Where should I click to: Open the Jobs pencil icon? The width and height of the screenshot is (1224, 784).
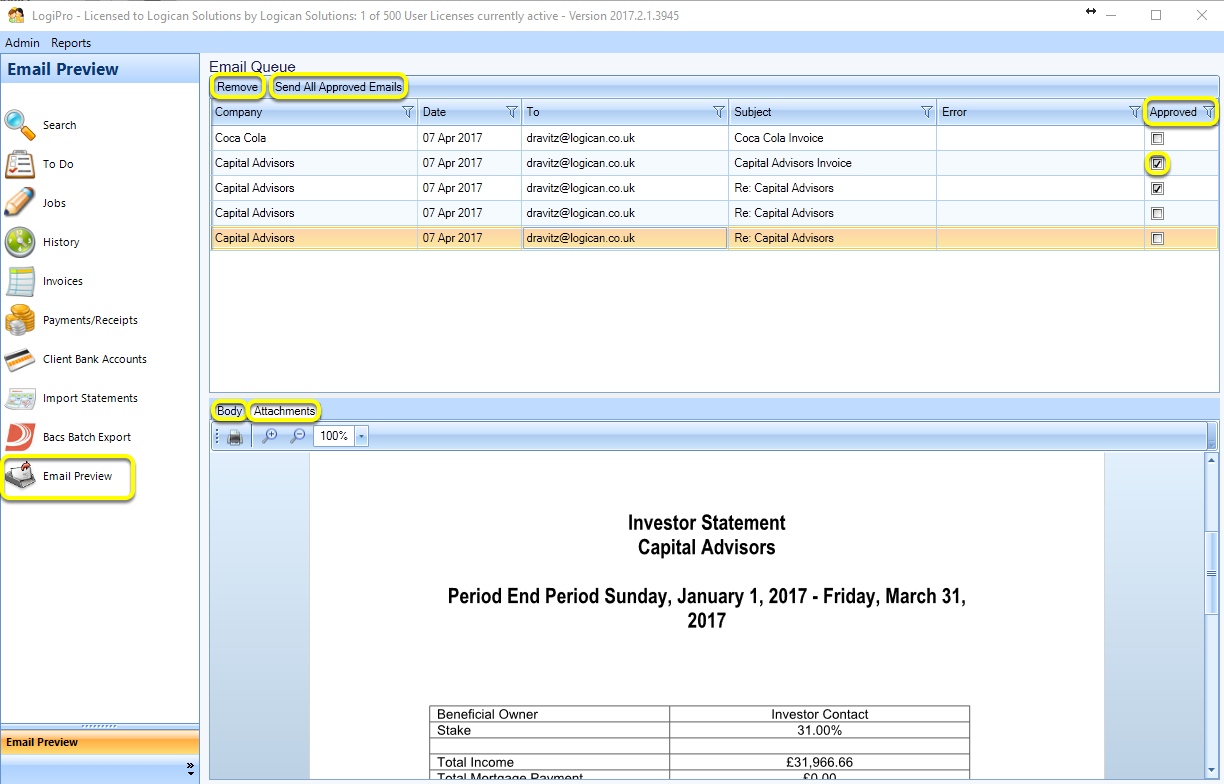point(20,203)
